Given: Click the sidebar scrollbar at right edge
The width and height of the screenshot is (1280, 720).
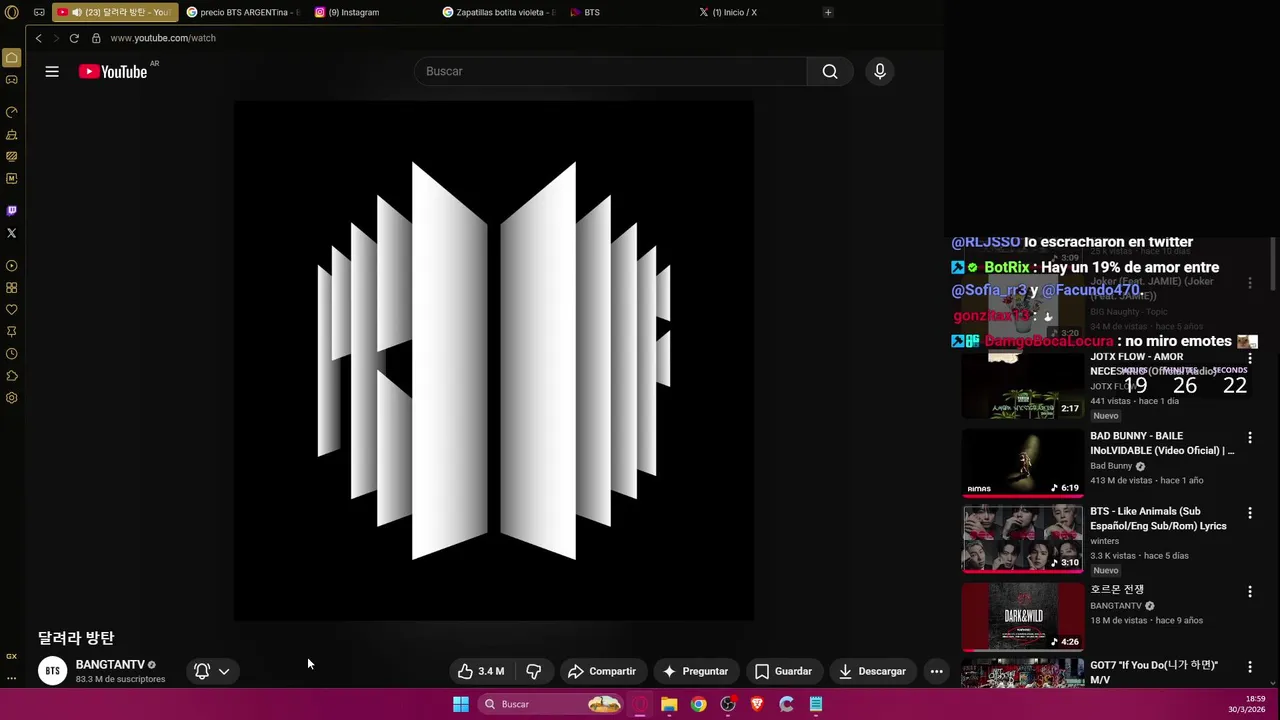Looking at the screenshot, I should [x=1273, y=263].
